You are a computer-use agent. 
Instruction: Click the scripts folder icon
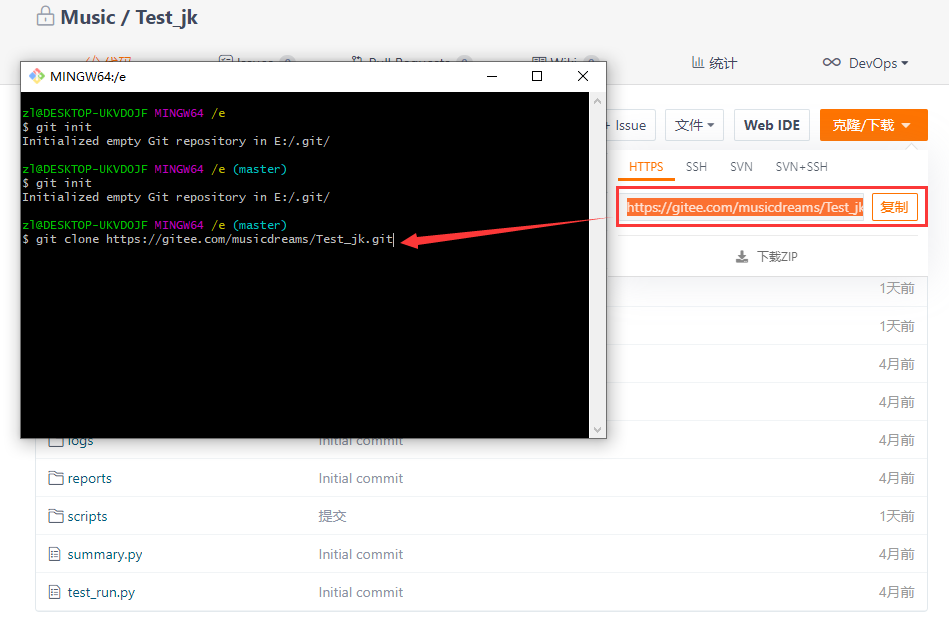click(x=56, y=516)
